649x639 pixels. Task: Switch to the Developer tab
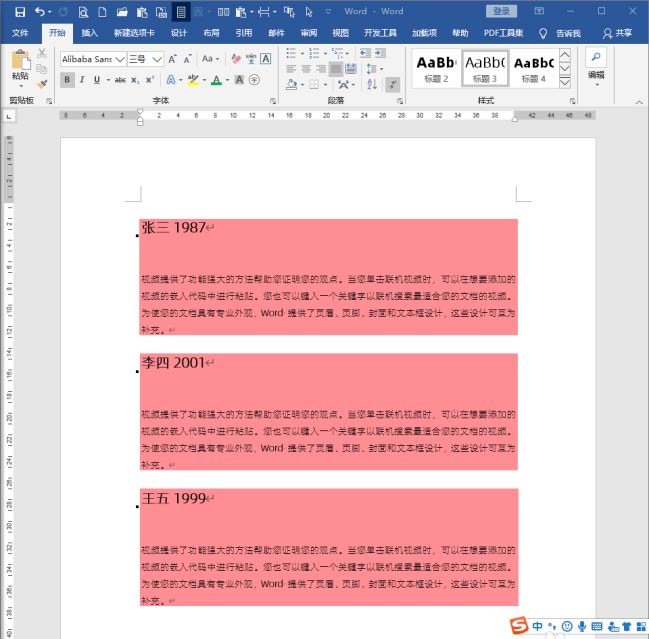tap(380, 33)
